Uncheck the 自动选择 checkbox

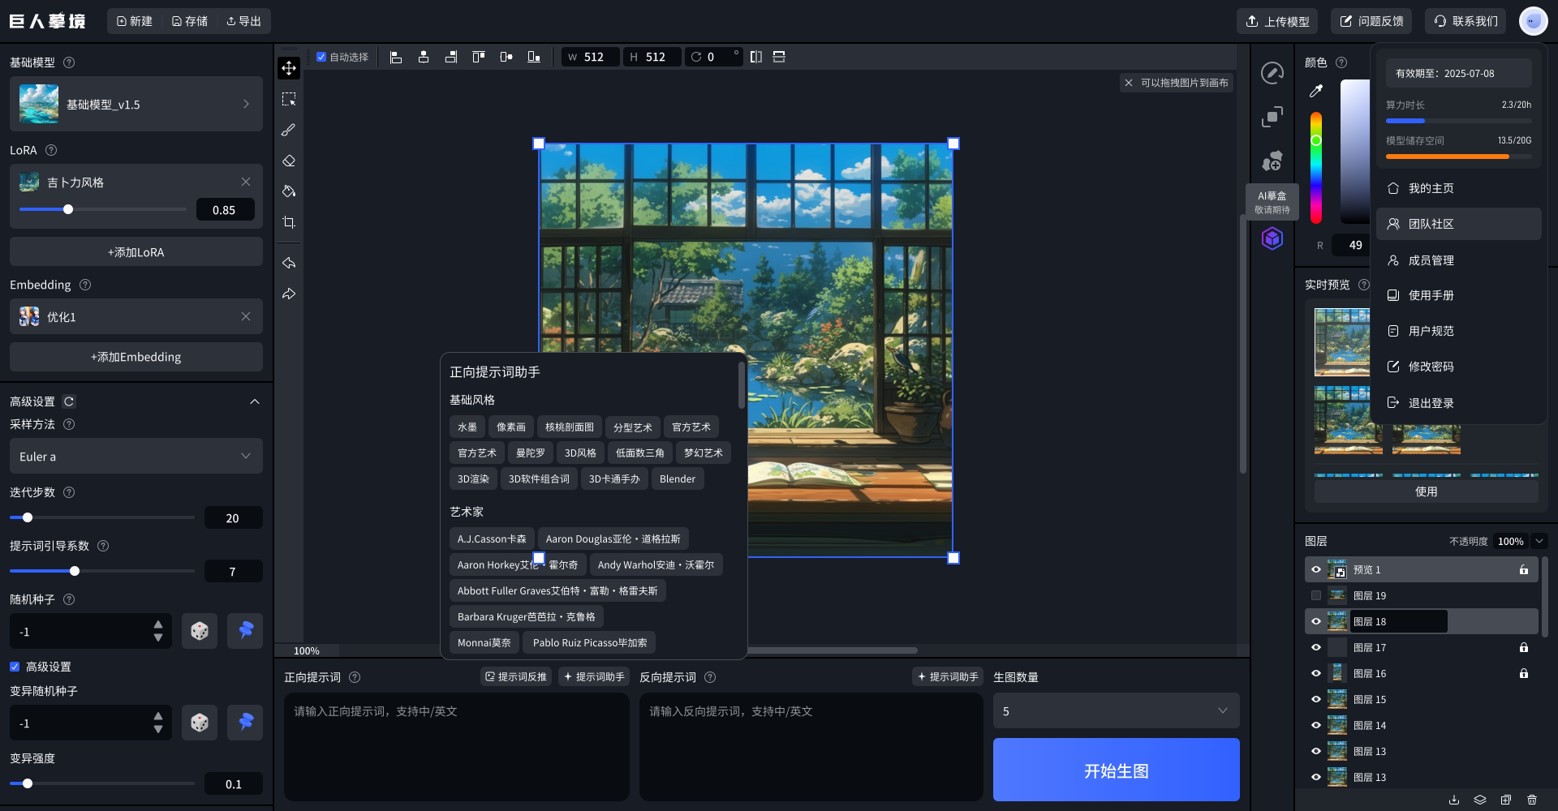click(x=321, y=57)
